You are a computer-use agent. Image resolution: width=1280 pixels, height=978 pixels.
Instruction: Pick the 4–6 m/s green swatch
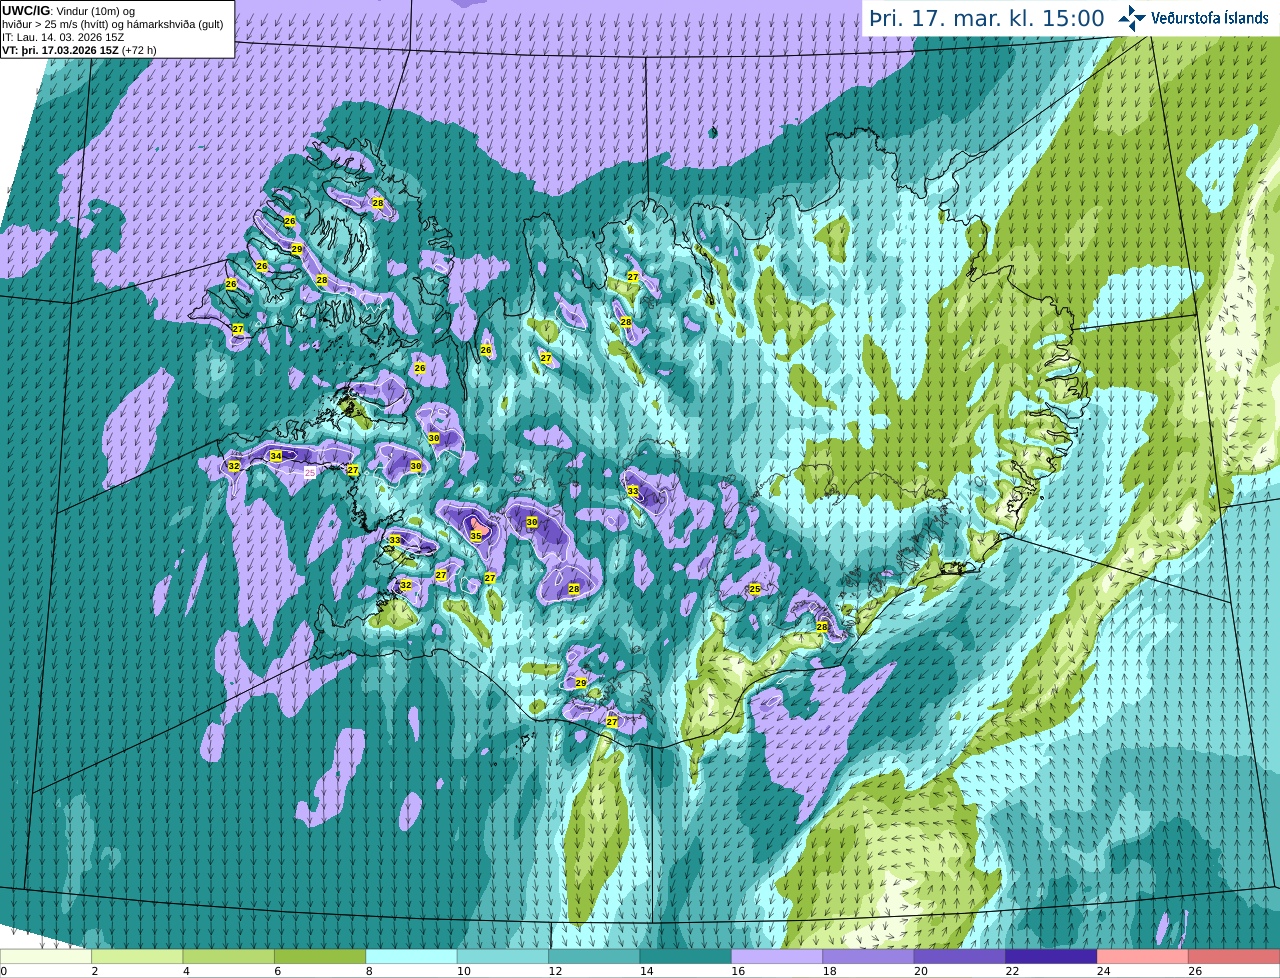228,956
